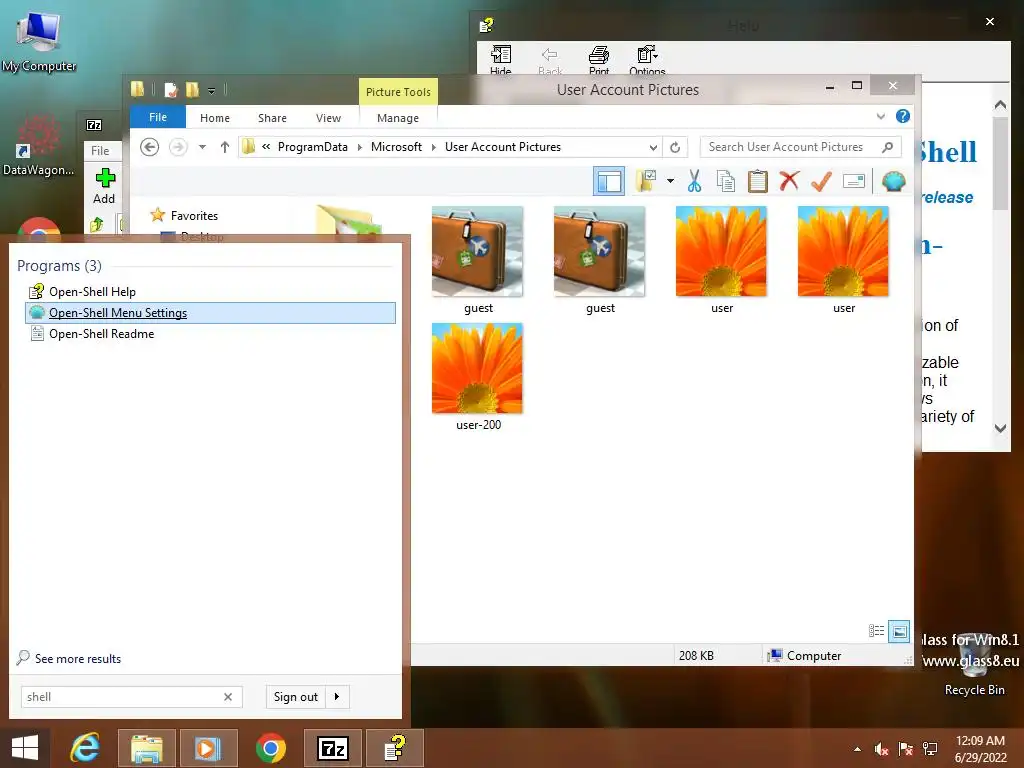Click Microsoft in the address breadcrumb

click(x=396, y=147)
